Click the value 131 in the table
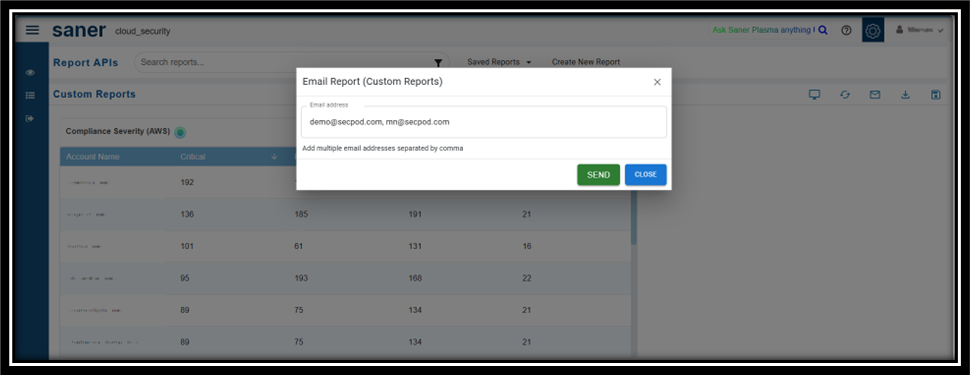Screen dimensions: 970x375 tap(414, 246)
